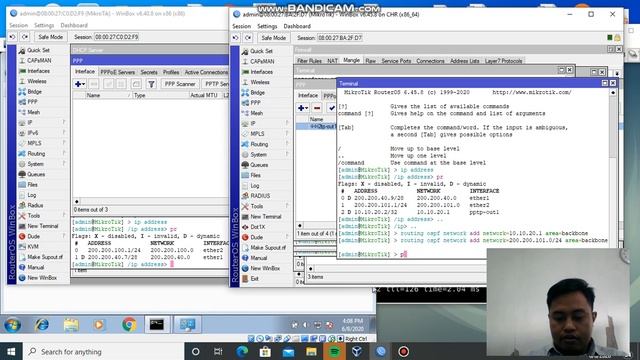Click Session address field in left WinBox

click(x=117, y=37)
